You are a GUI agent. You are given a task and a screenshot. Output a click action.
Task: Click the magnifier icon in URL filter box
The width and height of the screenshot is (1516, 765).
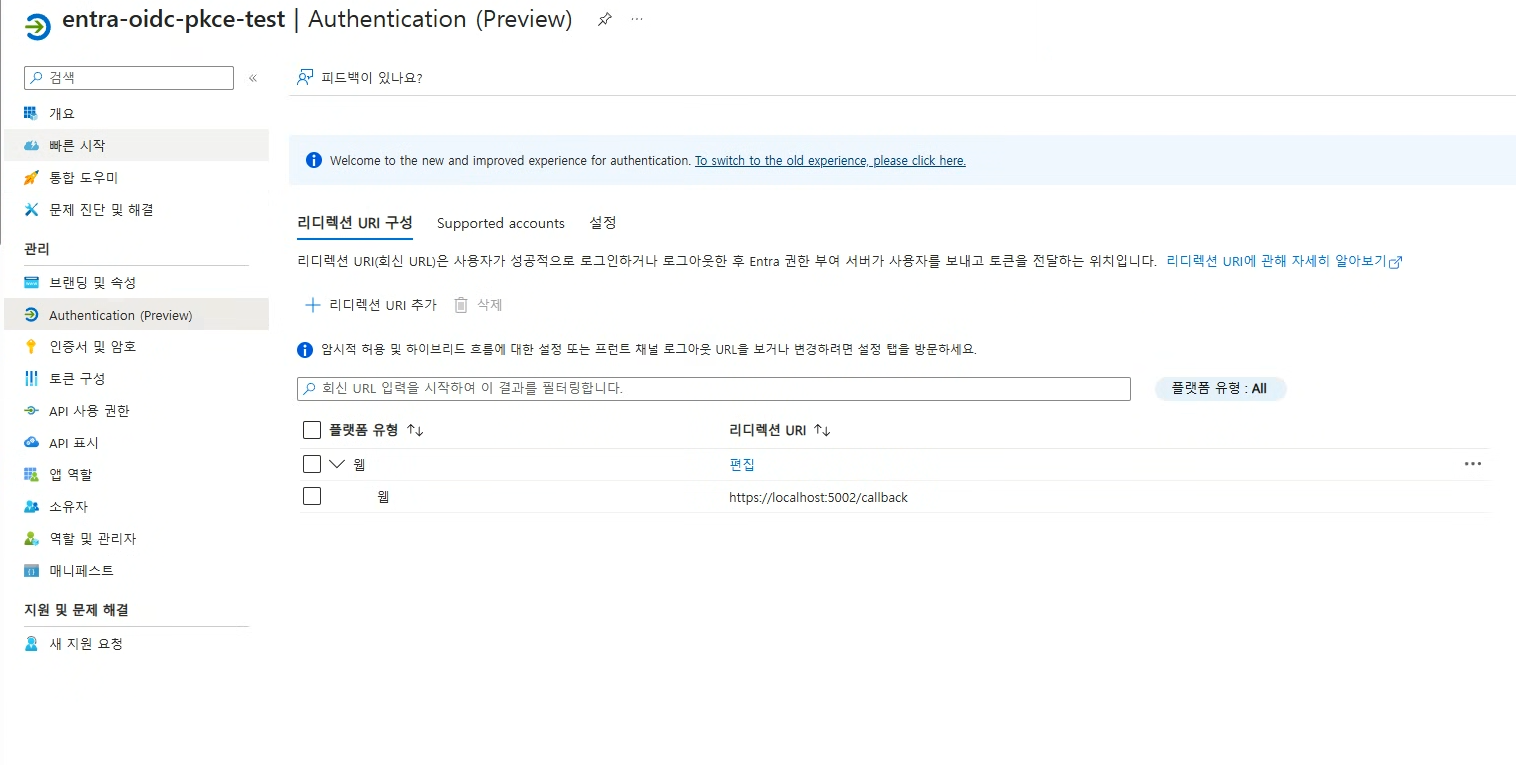click(310, 389)
